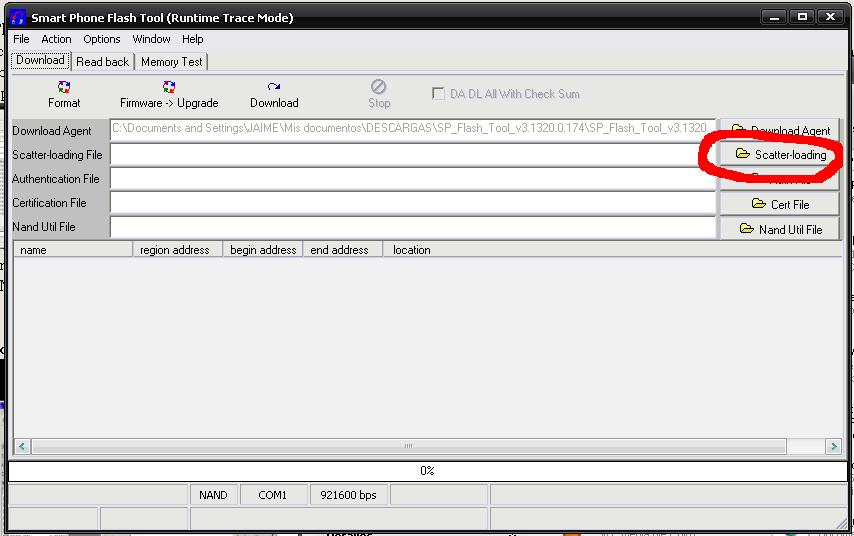Switch to the Download tab

(40, 60)
